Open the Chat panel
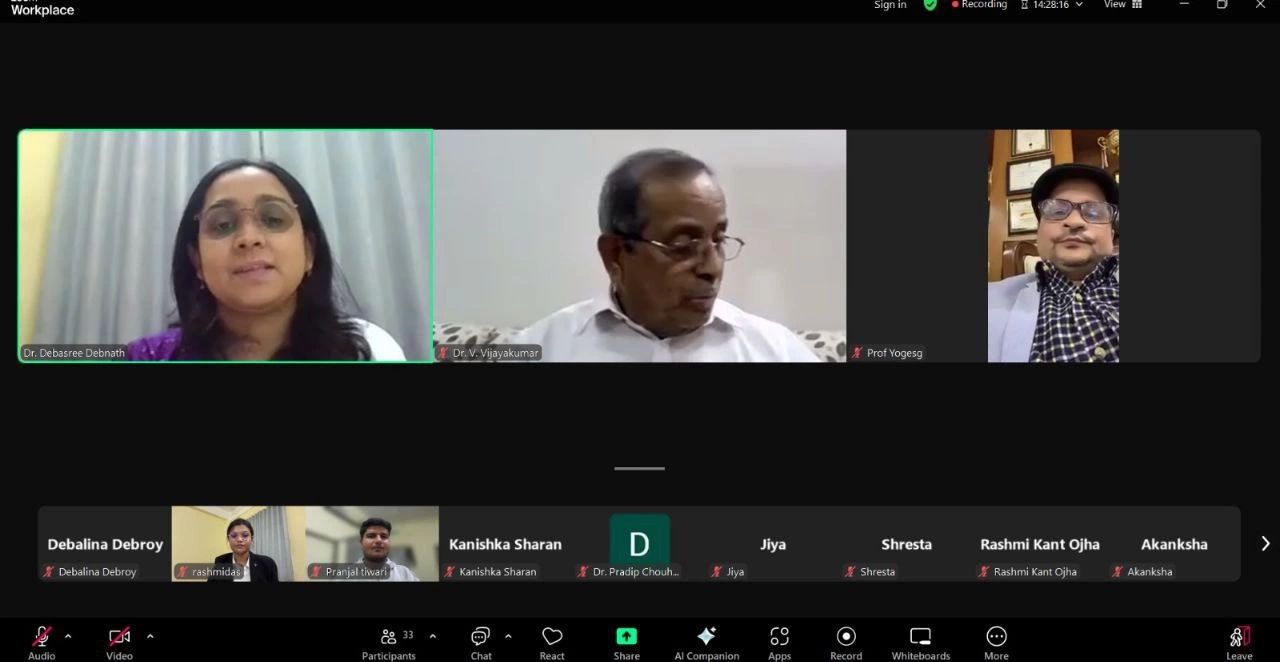Image resolution: width=1280 pixels, height=662 pixels. [x=481, y=642]
